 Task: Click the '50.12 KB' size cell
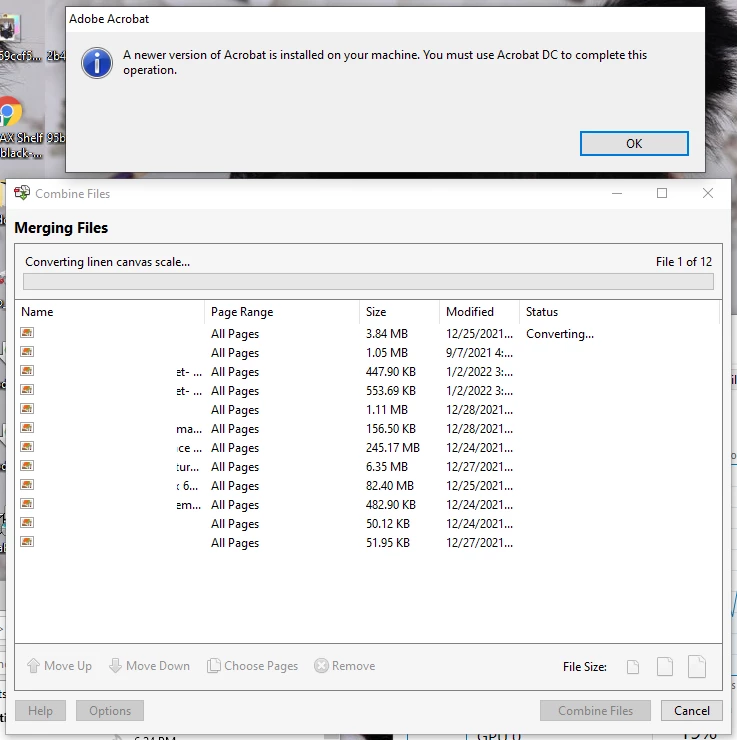point(388,524)
